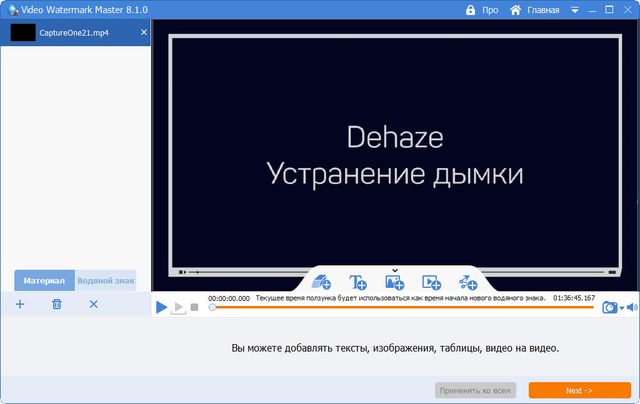This screenshot has height=404, width=640.
Task: Expand the chevron above the watermark toolbar
Action: (x=394, y=270)
